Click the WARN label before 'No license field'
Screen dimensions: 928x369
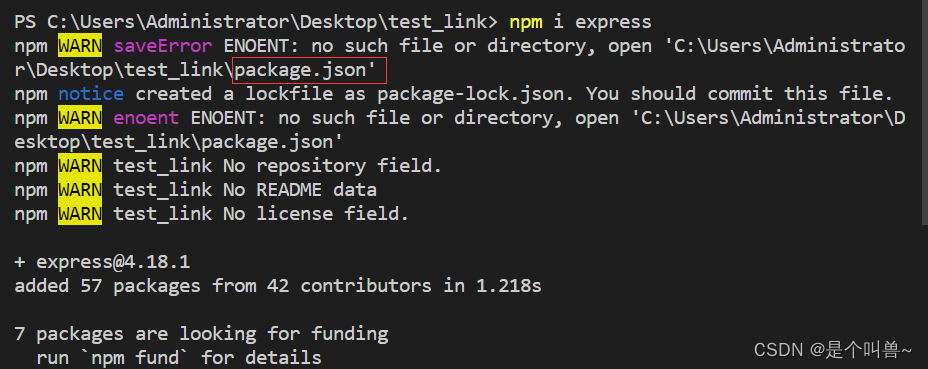coord(80,214)
